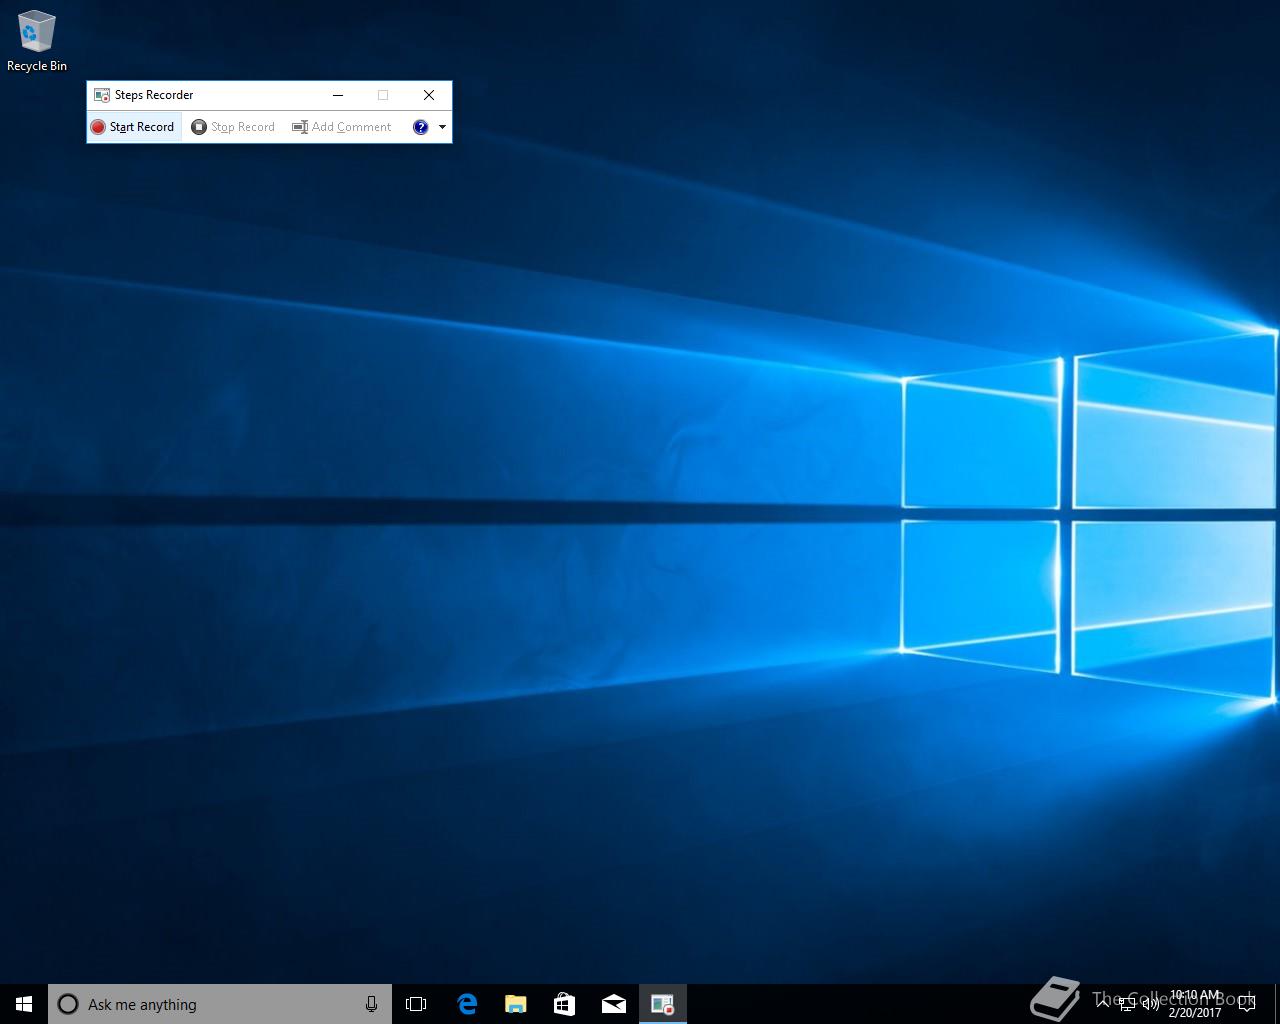Click the network icon in system tray
The image size is (1280, 1024).
click(x=1127, y=1004)
